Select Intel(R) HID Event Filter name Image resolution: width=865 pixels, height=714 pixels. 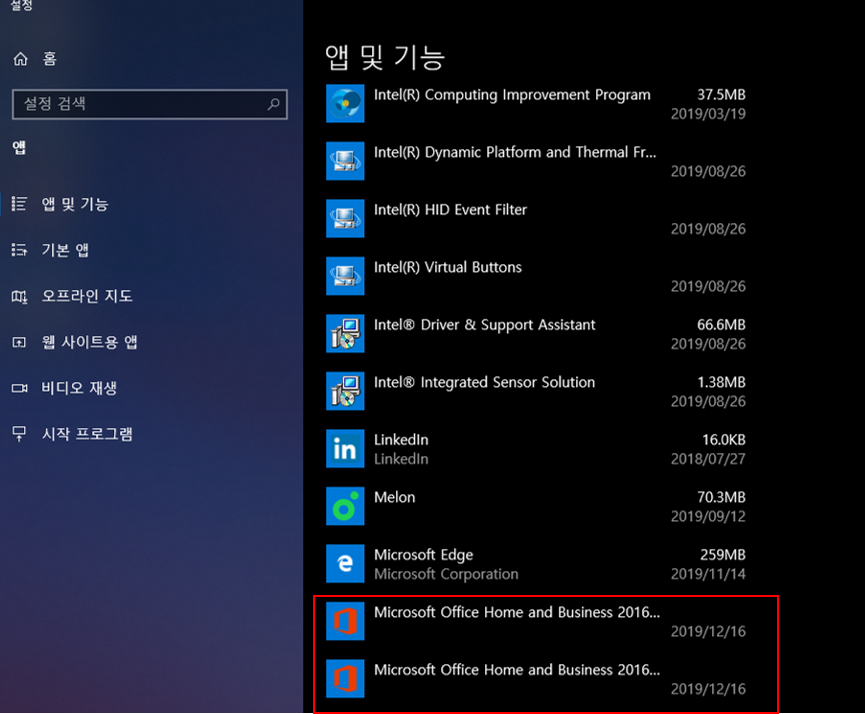tap(450, 210)
